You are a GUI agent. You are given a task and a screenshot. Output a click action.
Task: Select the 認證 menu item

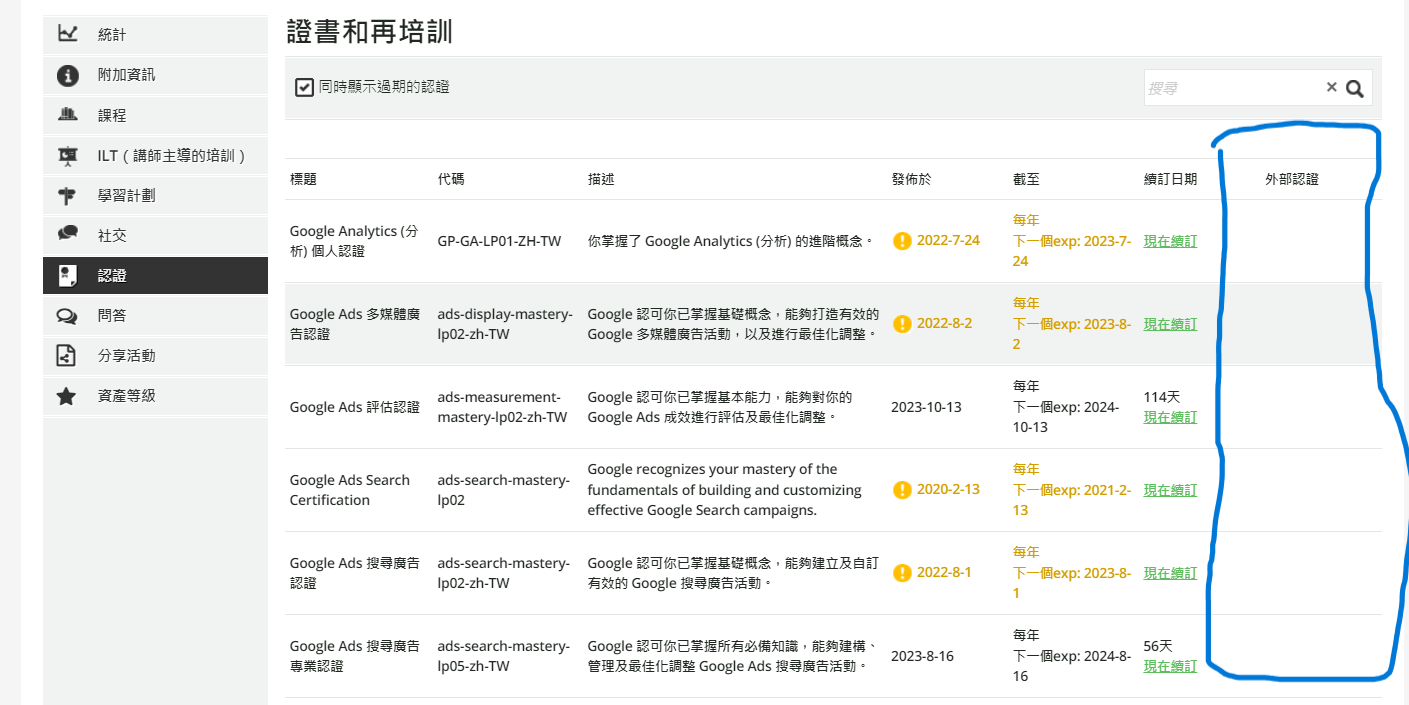point(155,275)
